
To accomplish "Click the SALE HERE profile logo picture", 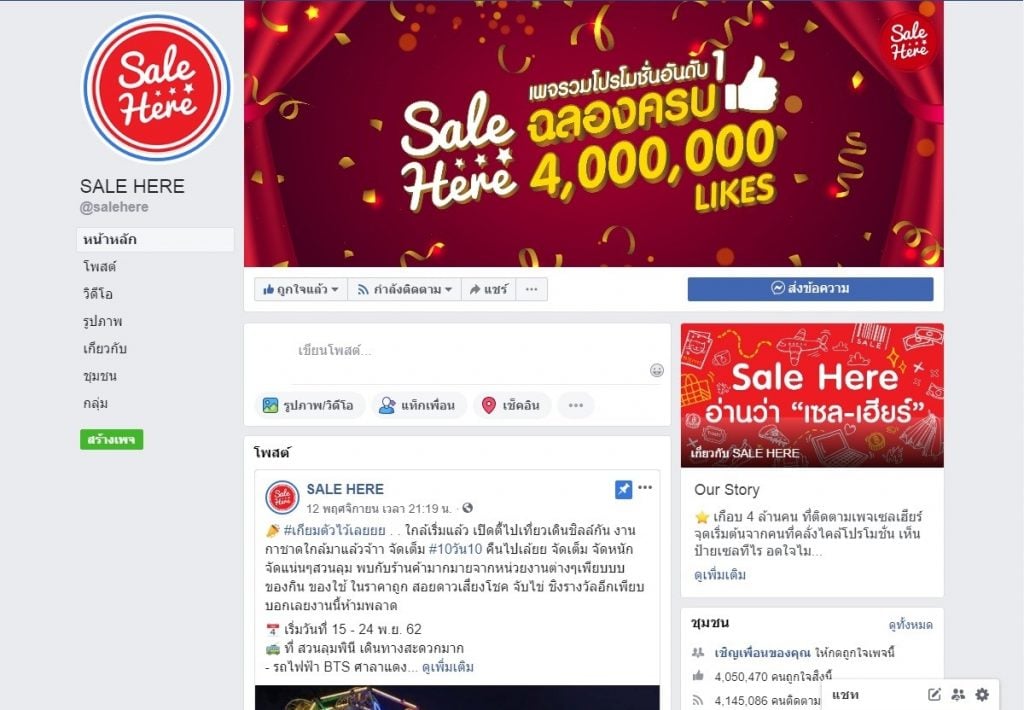I will pos(157,88).
